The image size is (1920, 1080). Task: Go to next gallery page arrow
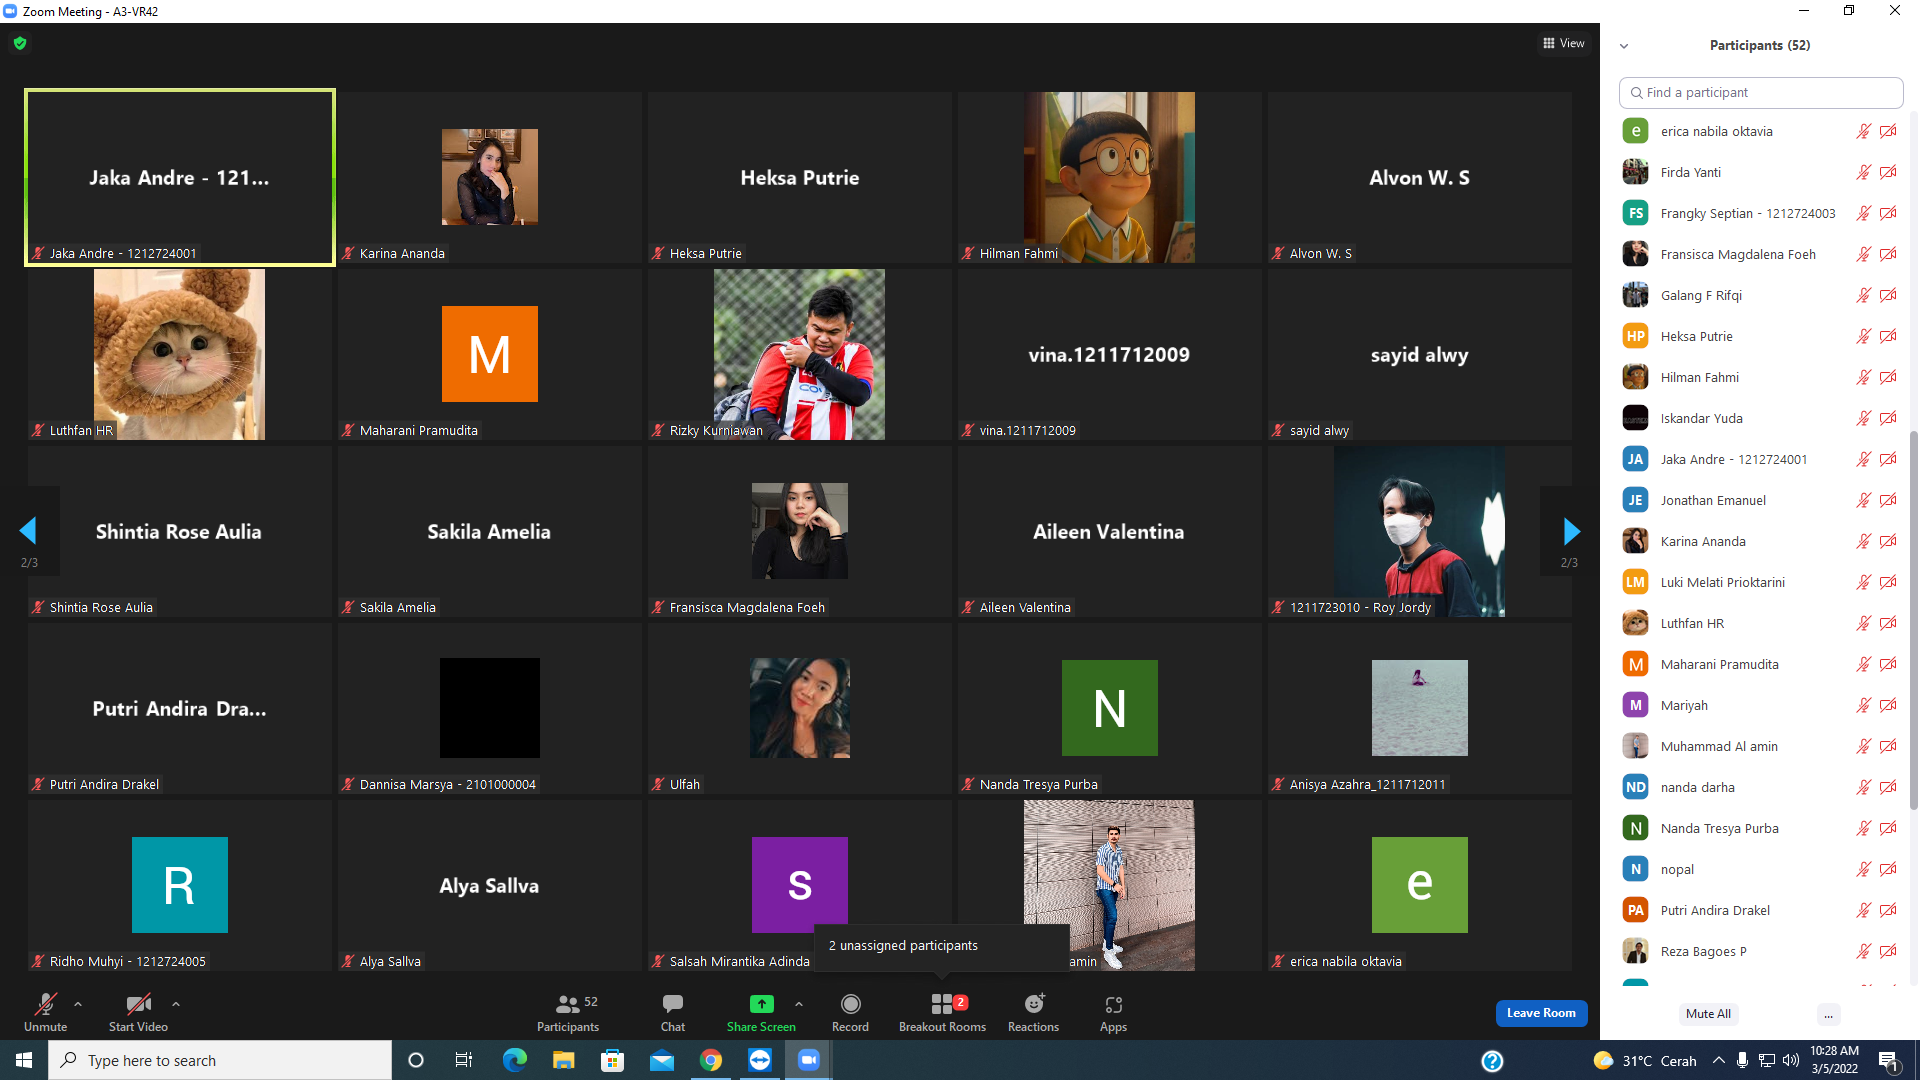(1571, 531)
